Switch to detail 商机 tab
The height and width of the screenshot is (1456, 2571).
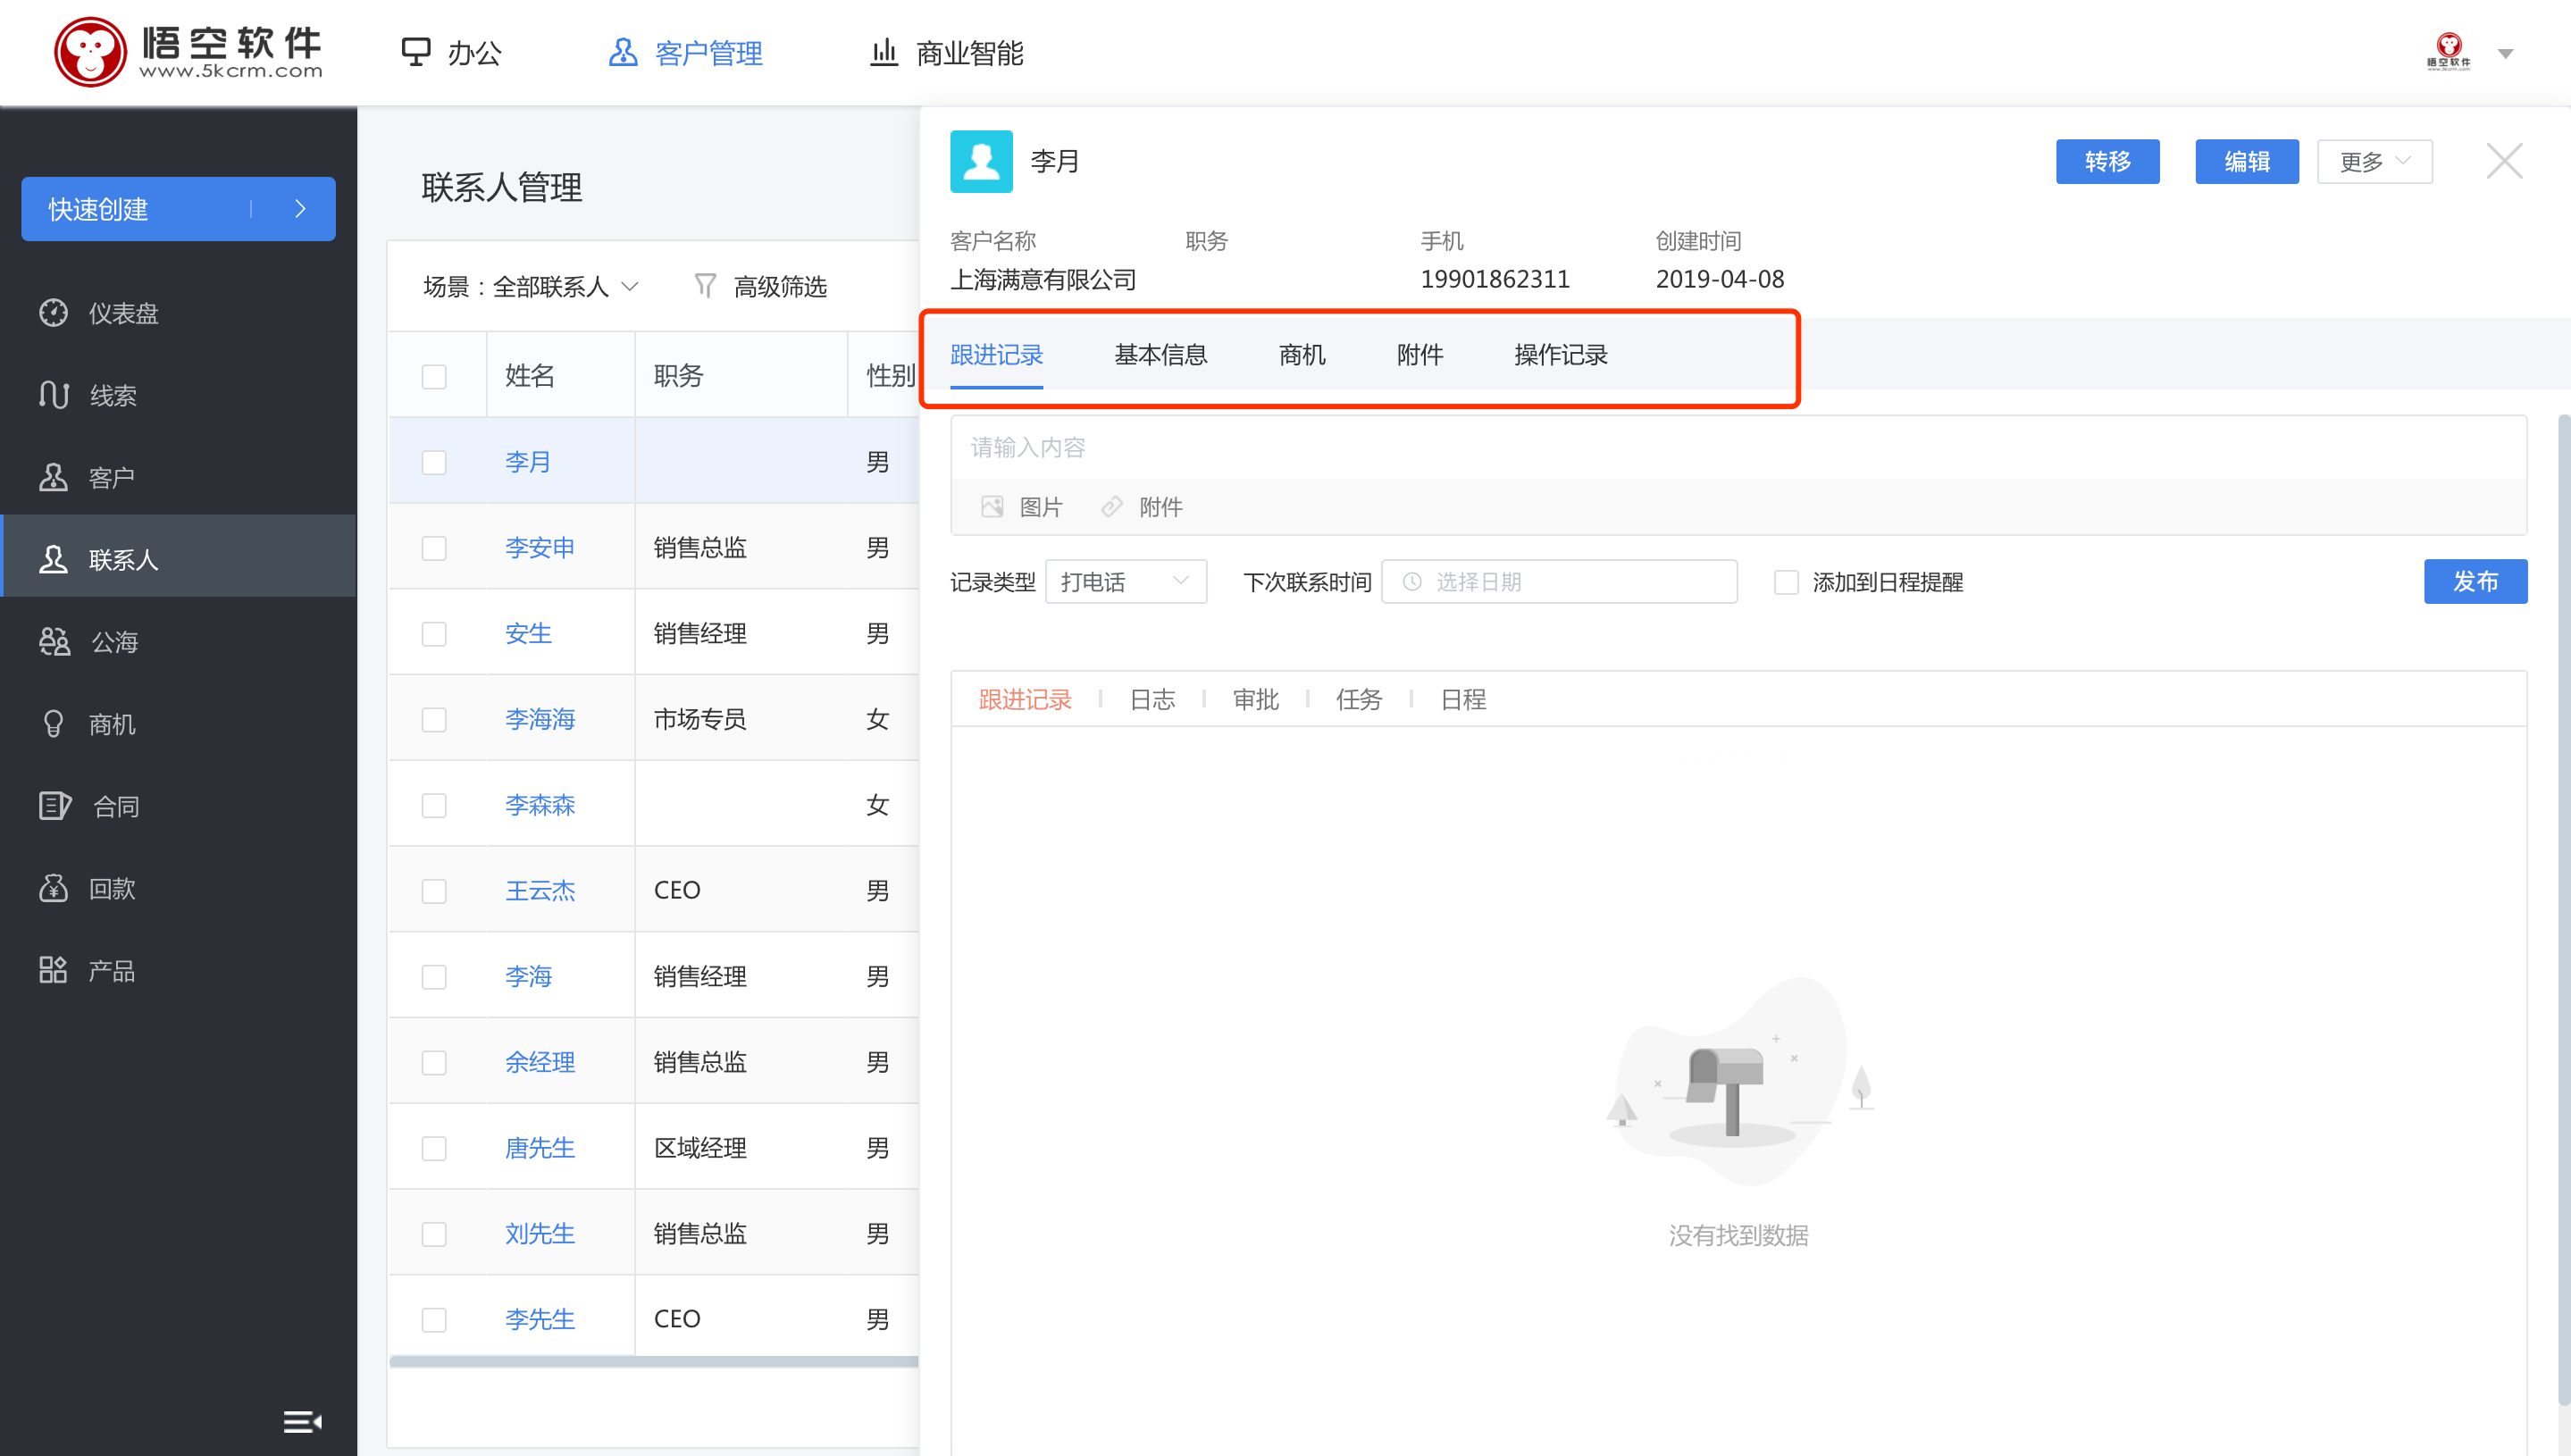(1301, 355)
